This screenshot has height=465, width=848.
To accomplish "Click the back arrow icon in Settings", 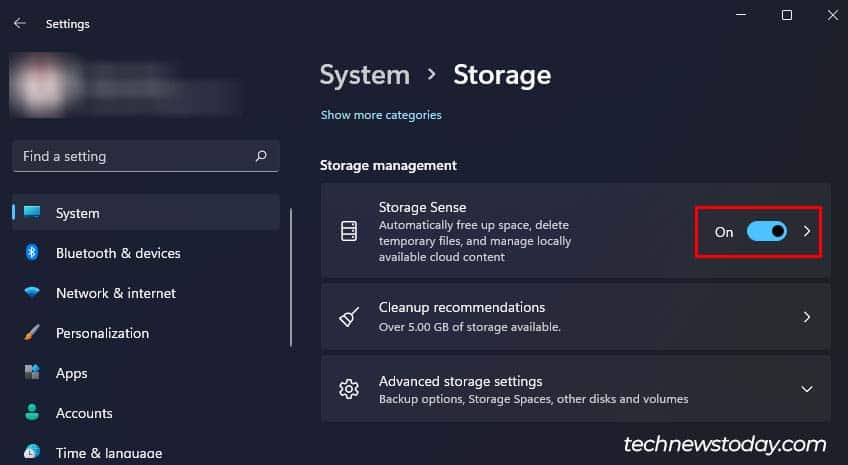I will 20,23.
